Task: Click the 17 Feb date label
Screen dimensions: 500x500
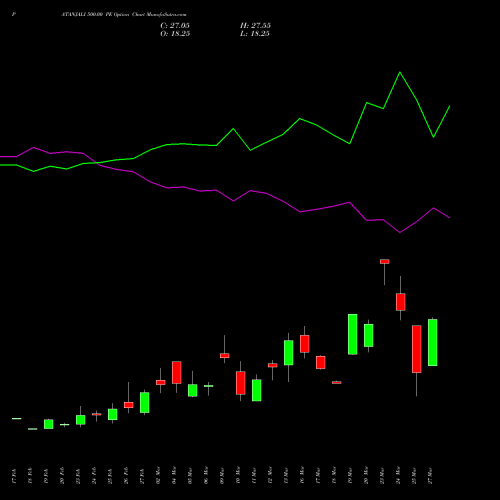Action: tap(14, 476)
